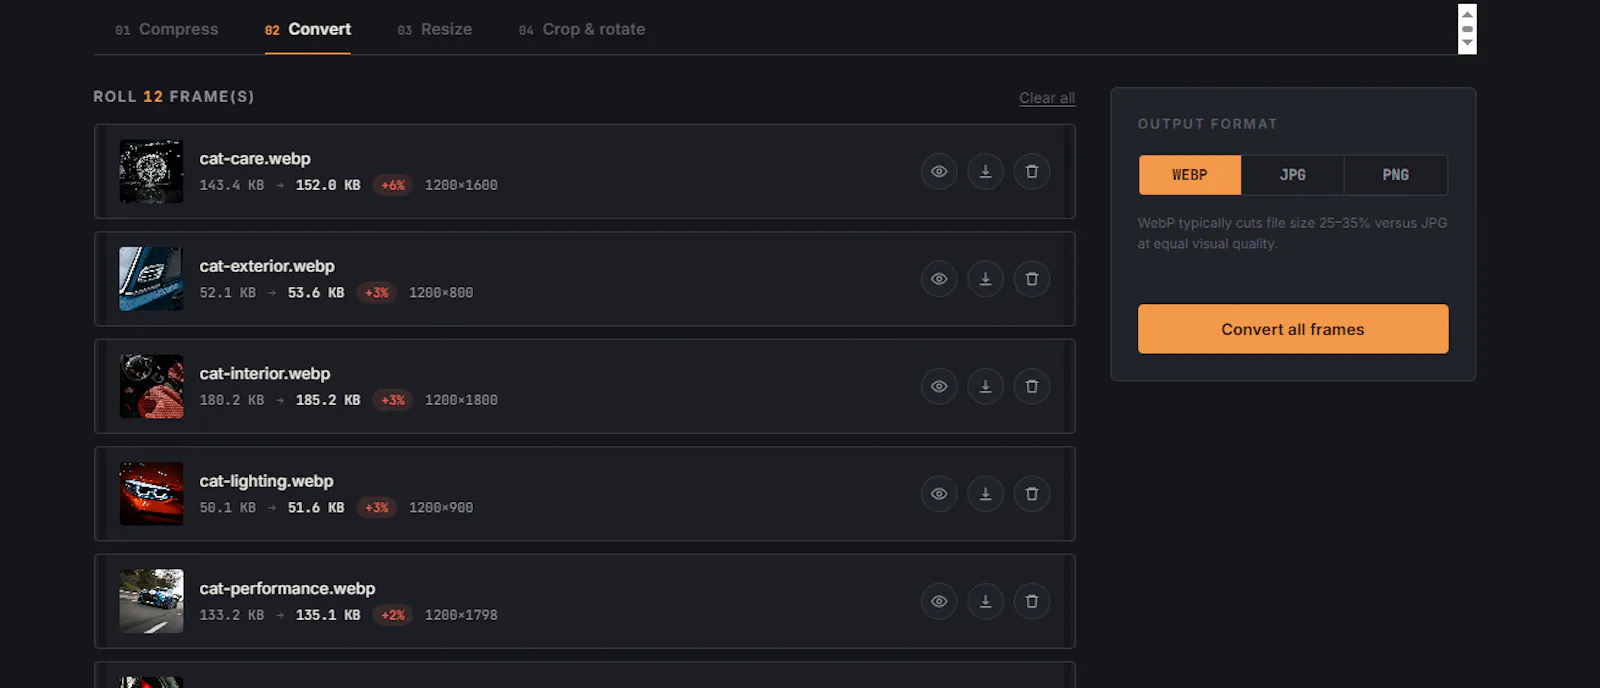This screenshot has width=1600, height=688.
Task: Click the +6% size change badge
Action: tap(393, 185)
